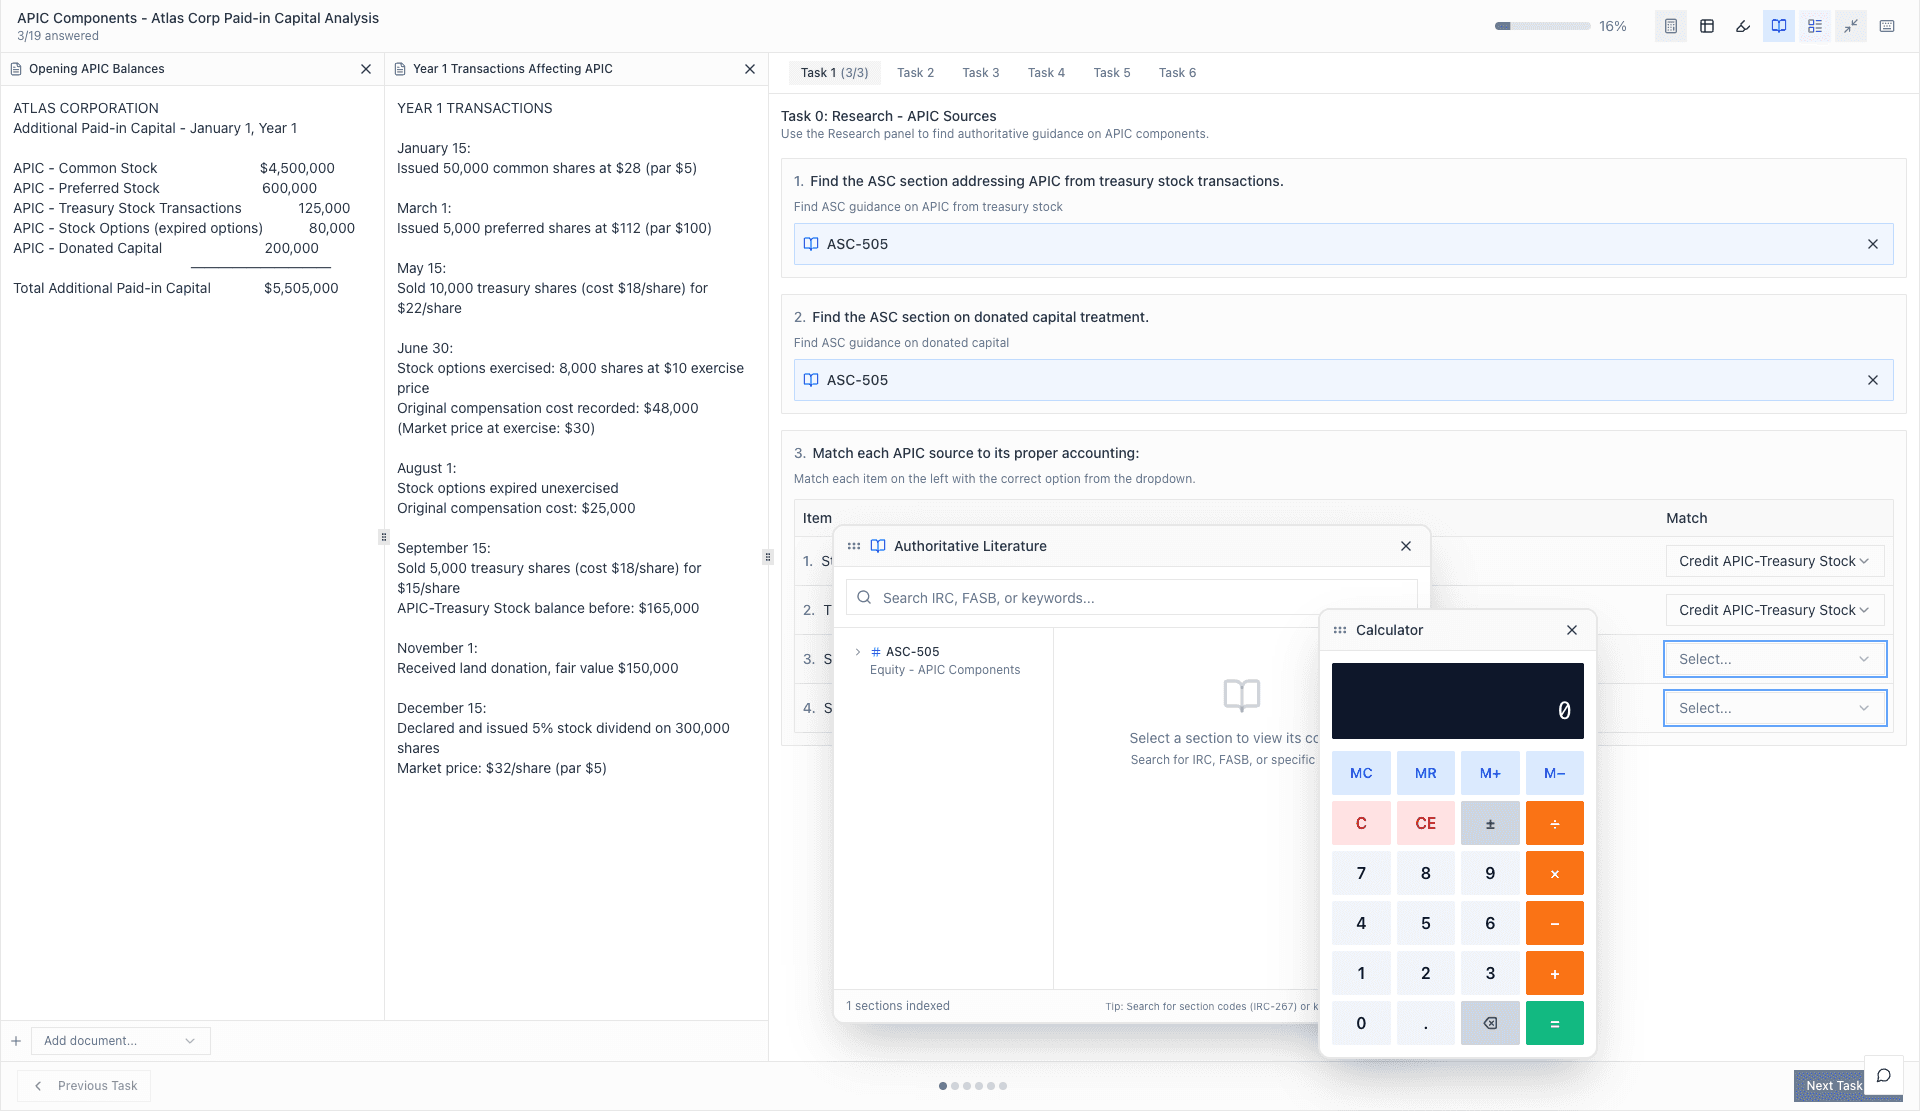Dismiss the ASC-505 answer for question 1
This screenshot has height=1111, width=1920.
pyautogui.click(x=1872, y=243)
